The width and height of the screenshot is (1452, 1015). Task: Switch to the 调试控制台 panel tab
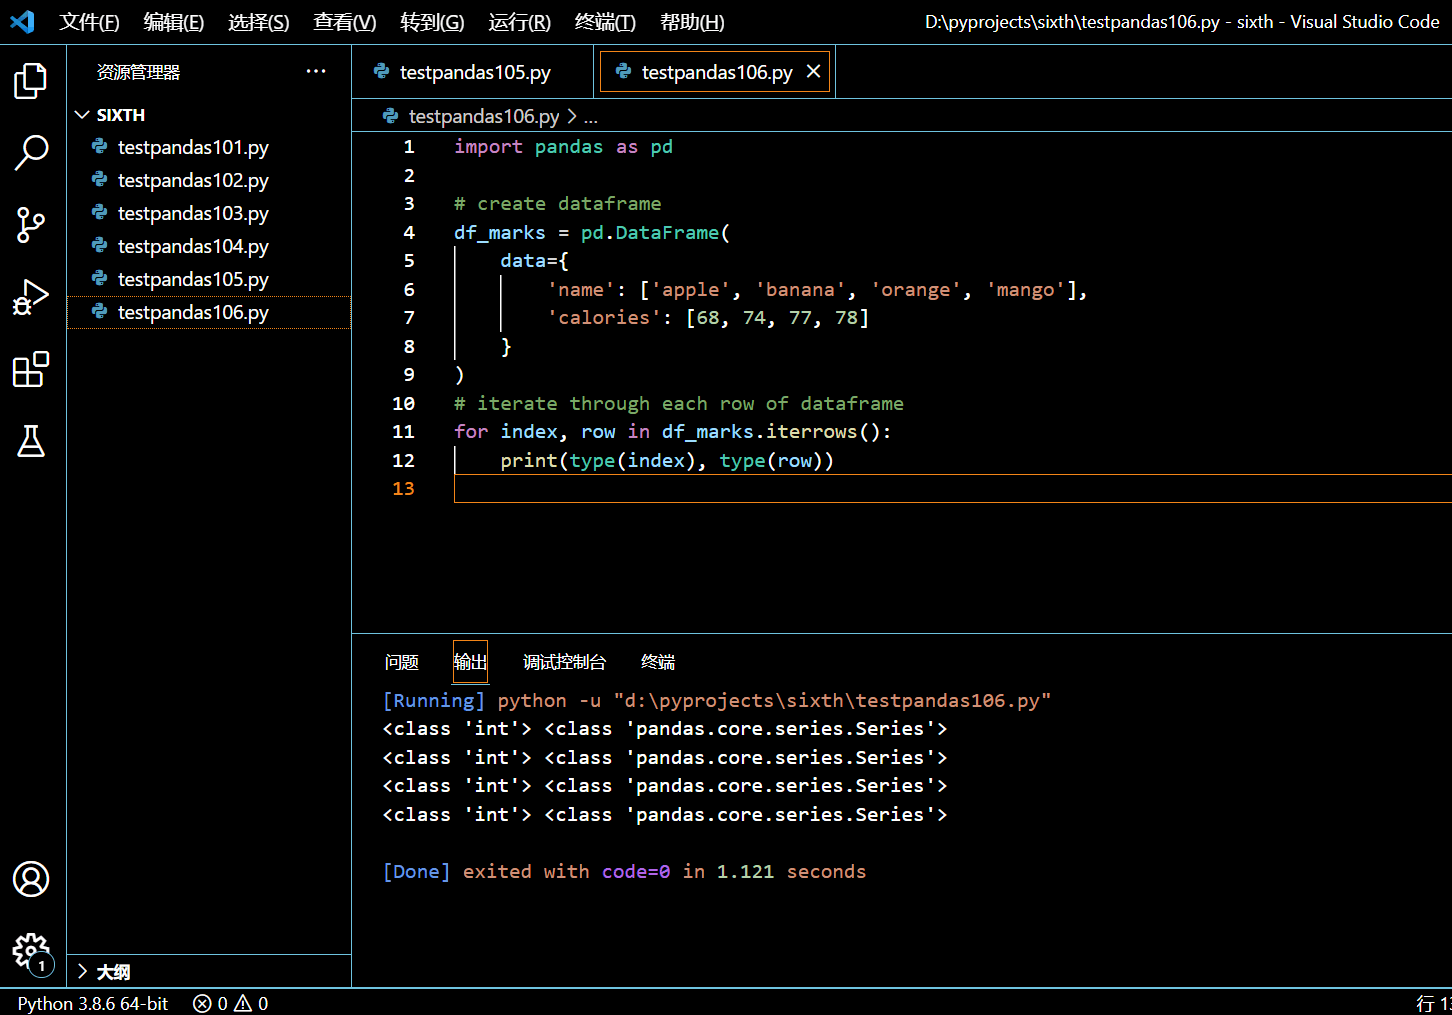click(564, 662)
